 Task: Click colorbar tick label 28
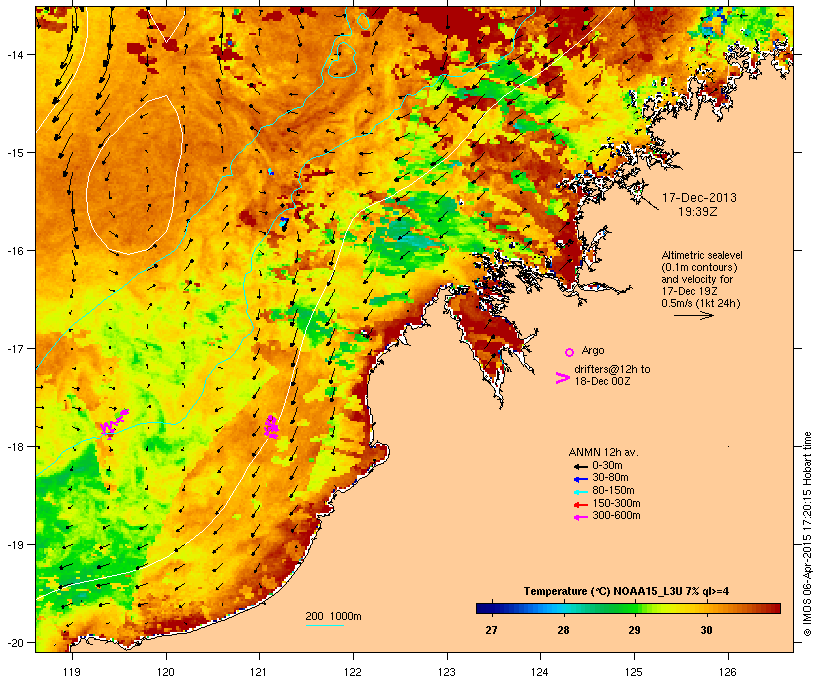click(x=563, y=630)
